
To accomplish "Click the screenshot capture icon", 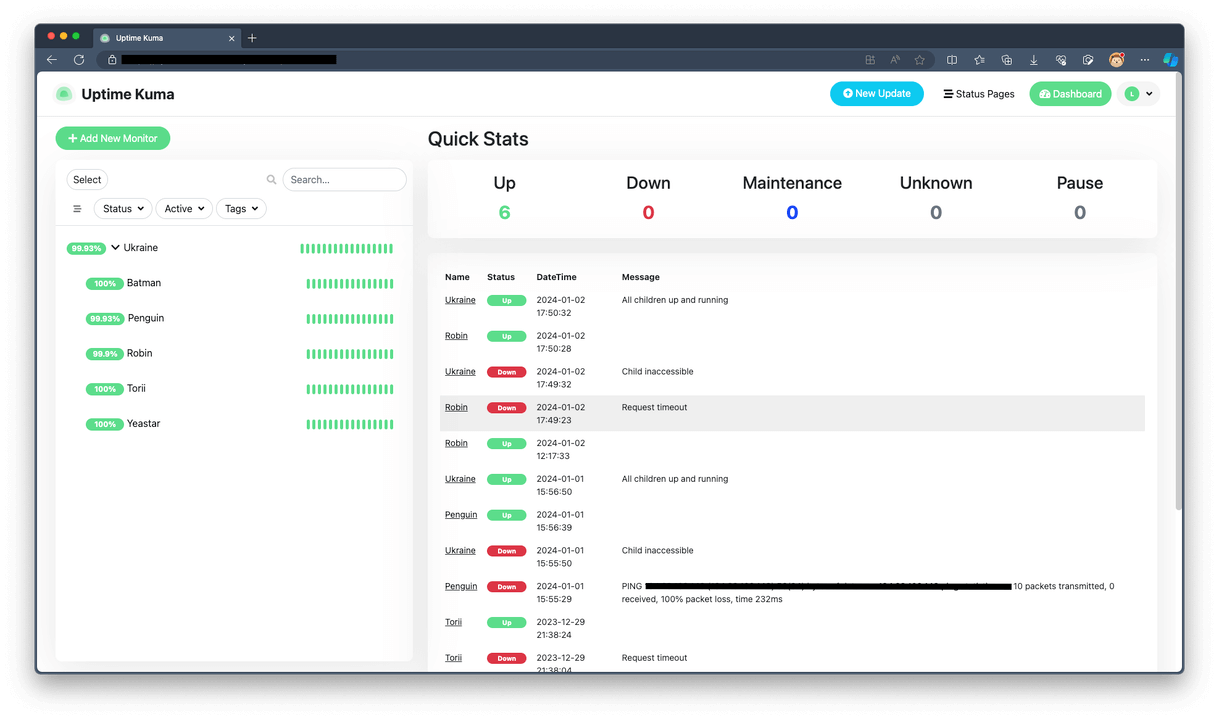I will tap(1088, 60).
